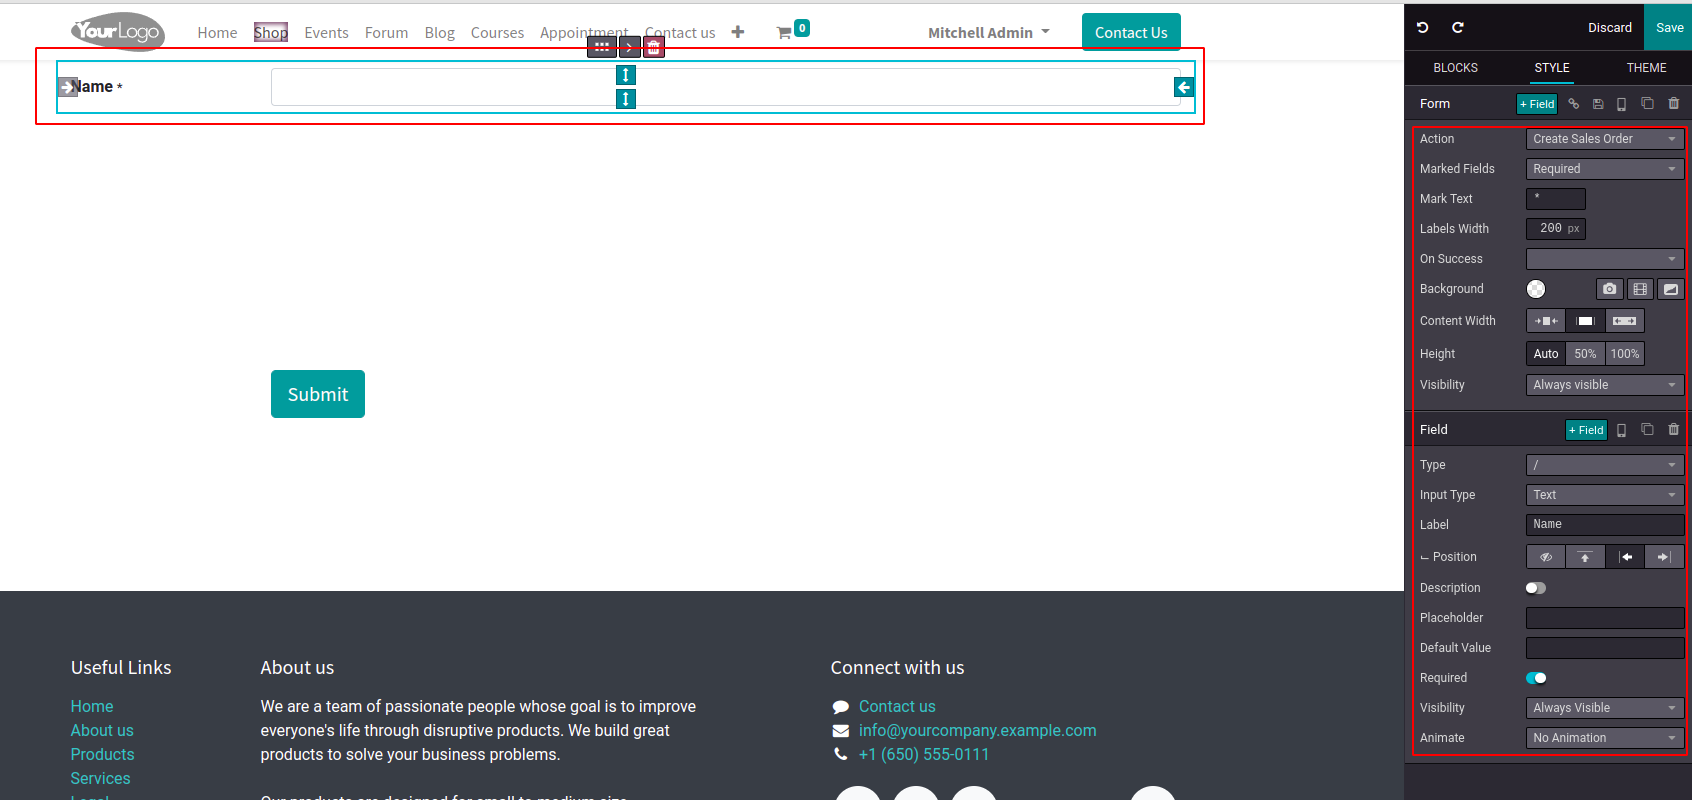Toggle the Description switch on
The image size is (1692, 800).
(x=1536, y=588)
